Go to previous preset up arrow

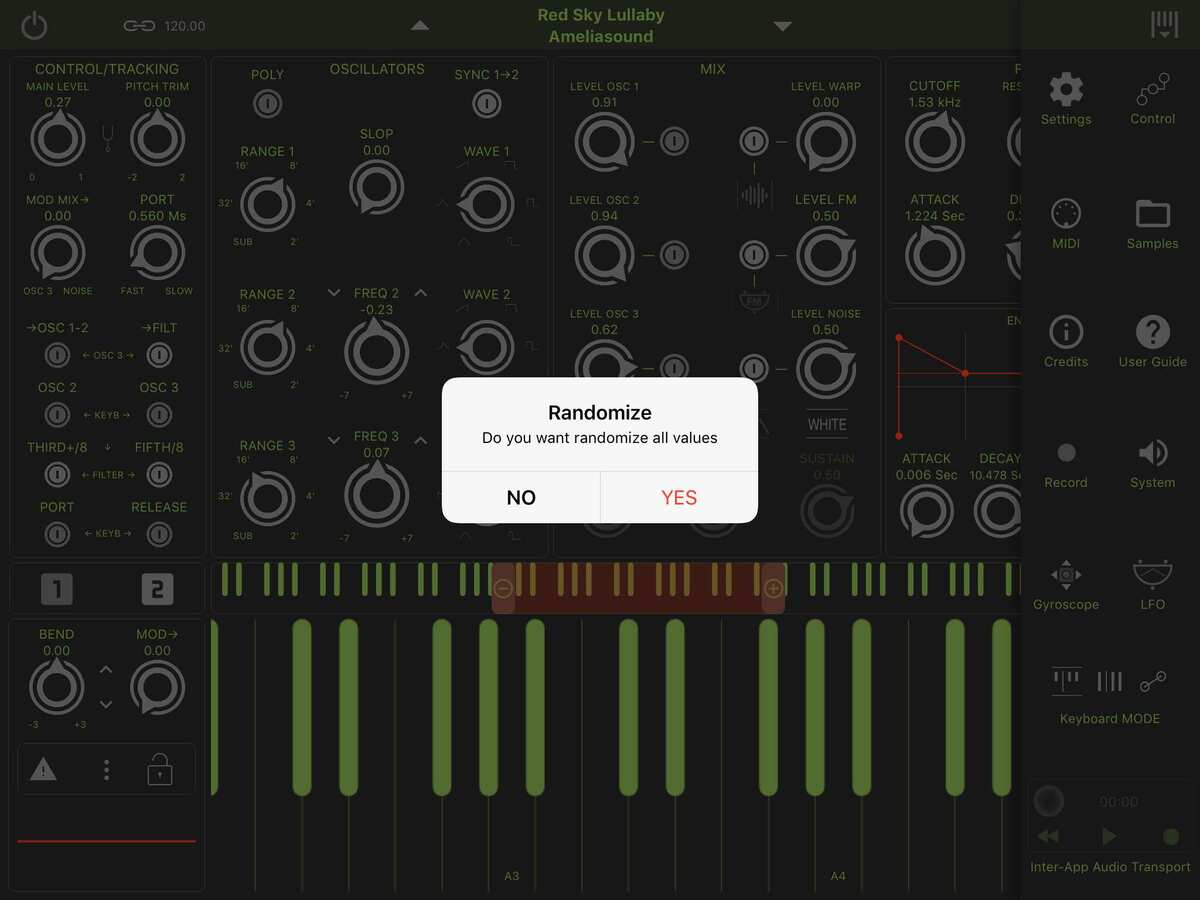click(x=420, y=25)
